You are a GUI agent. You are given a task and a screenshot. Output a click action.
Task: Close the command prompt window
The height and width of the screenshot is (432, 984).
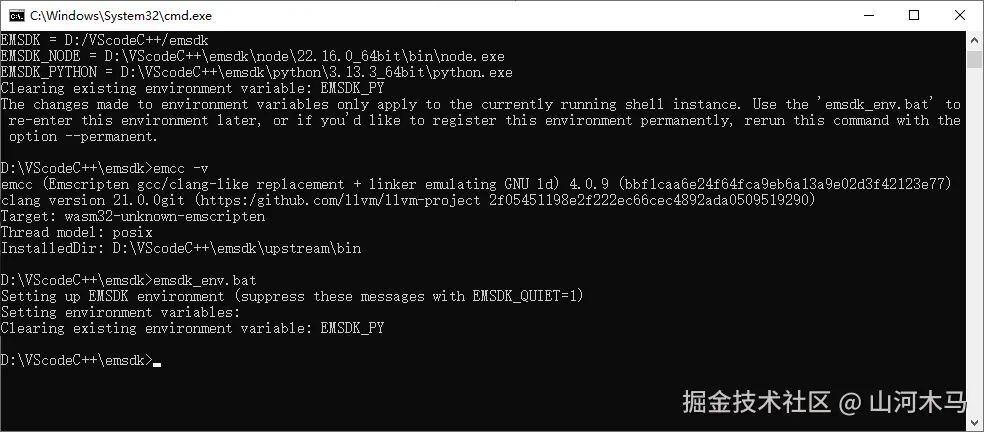[x=960, y=16]
